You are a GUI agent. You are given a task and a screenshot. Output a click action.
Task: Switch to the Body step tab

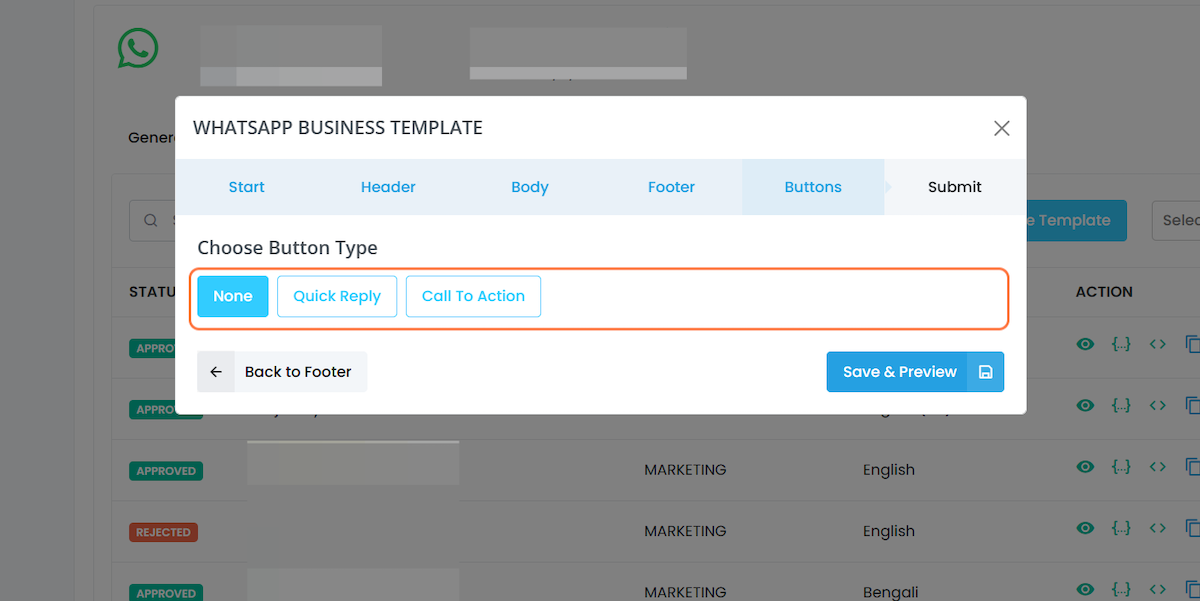pos(530,187)
